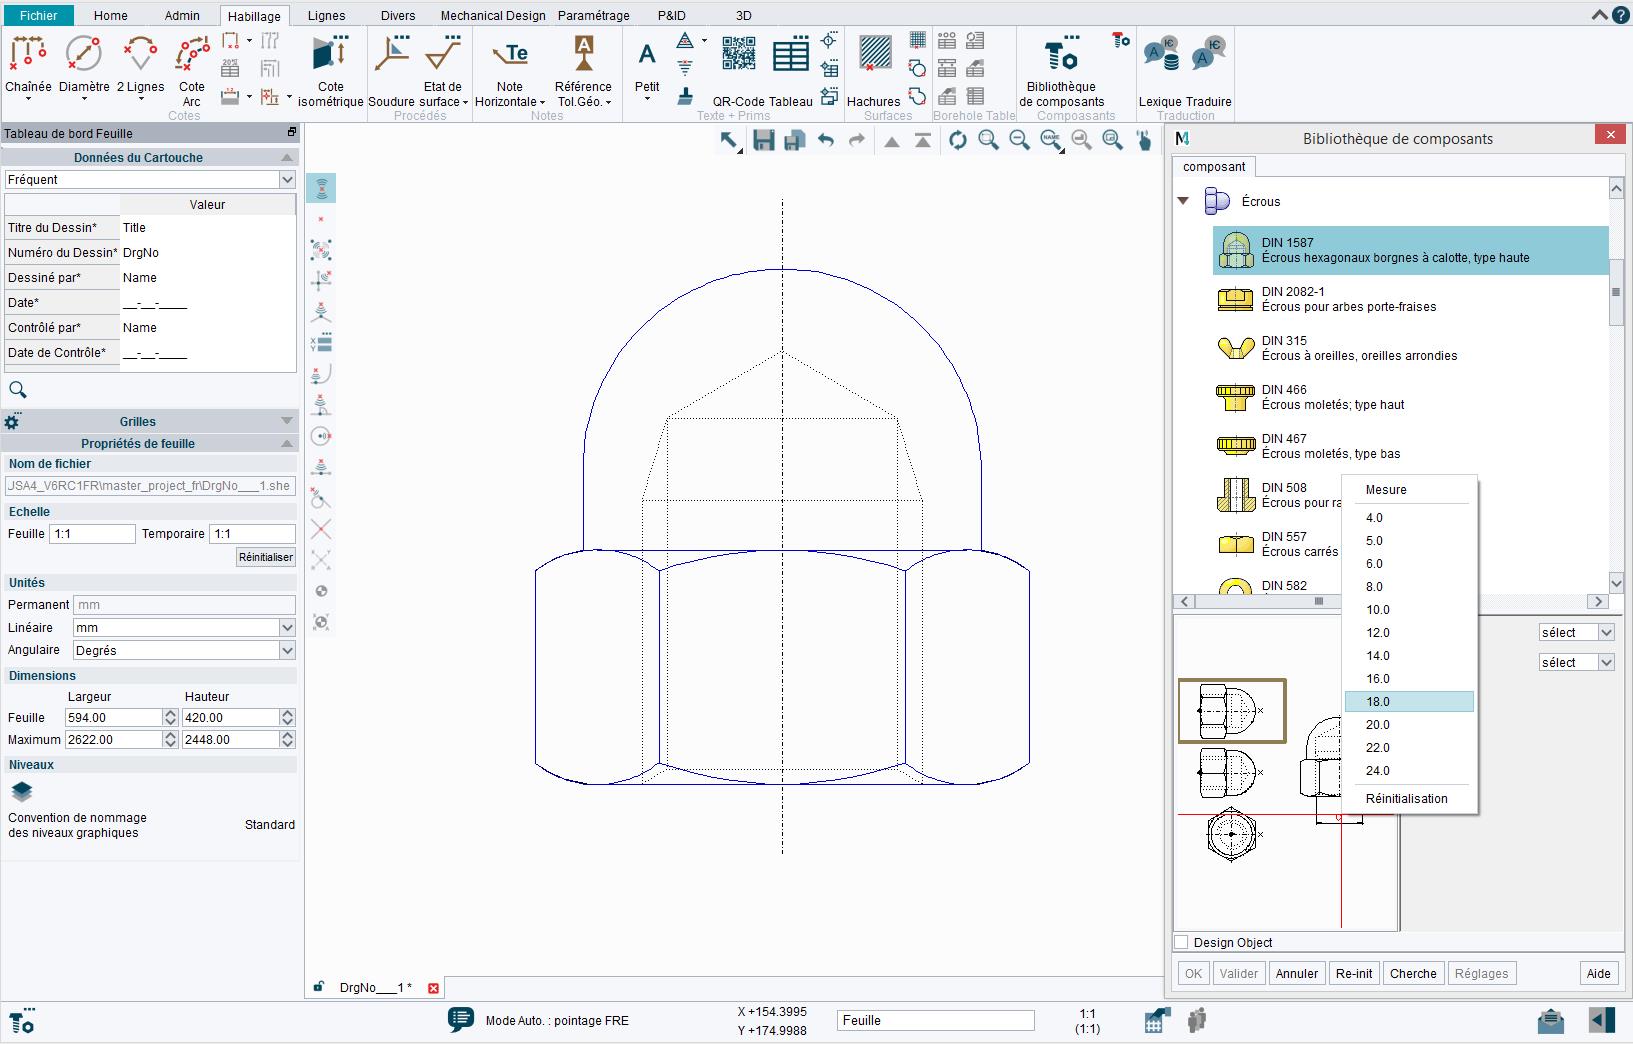Click the Cherche button in the library panel
The width and height of the screenshot is (1633, 1044).
(1413, 973)
